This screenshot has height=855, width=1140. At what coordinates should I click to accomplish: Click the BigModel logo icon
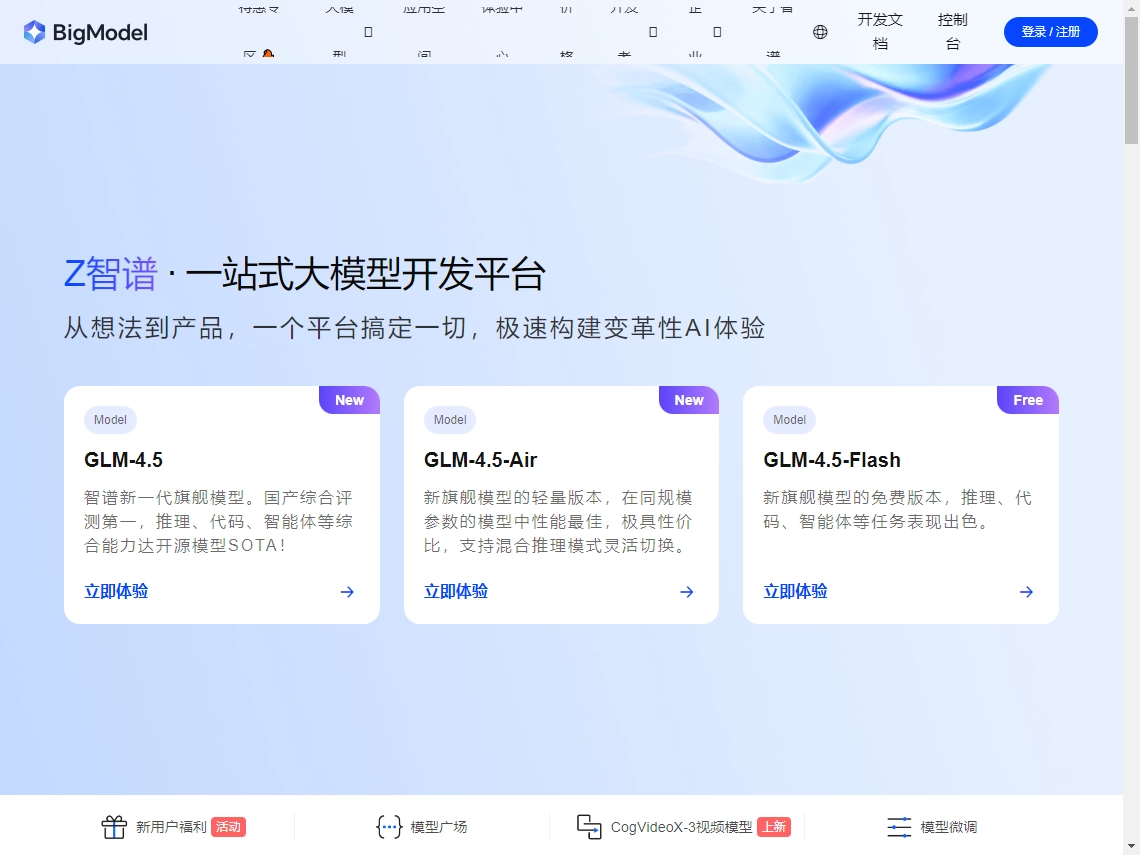pos(35,32)
